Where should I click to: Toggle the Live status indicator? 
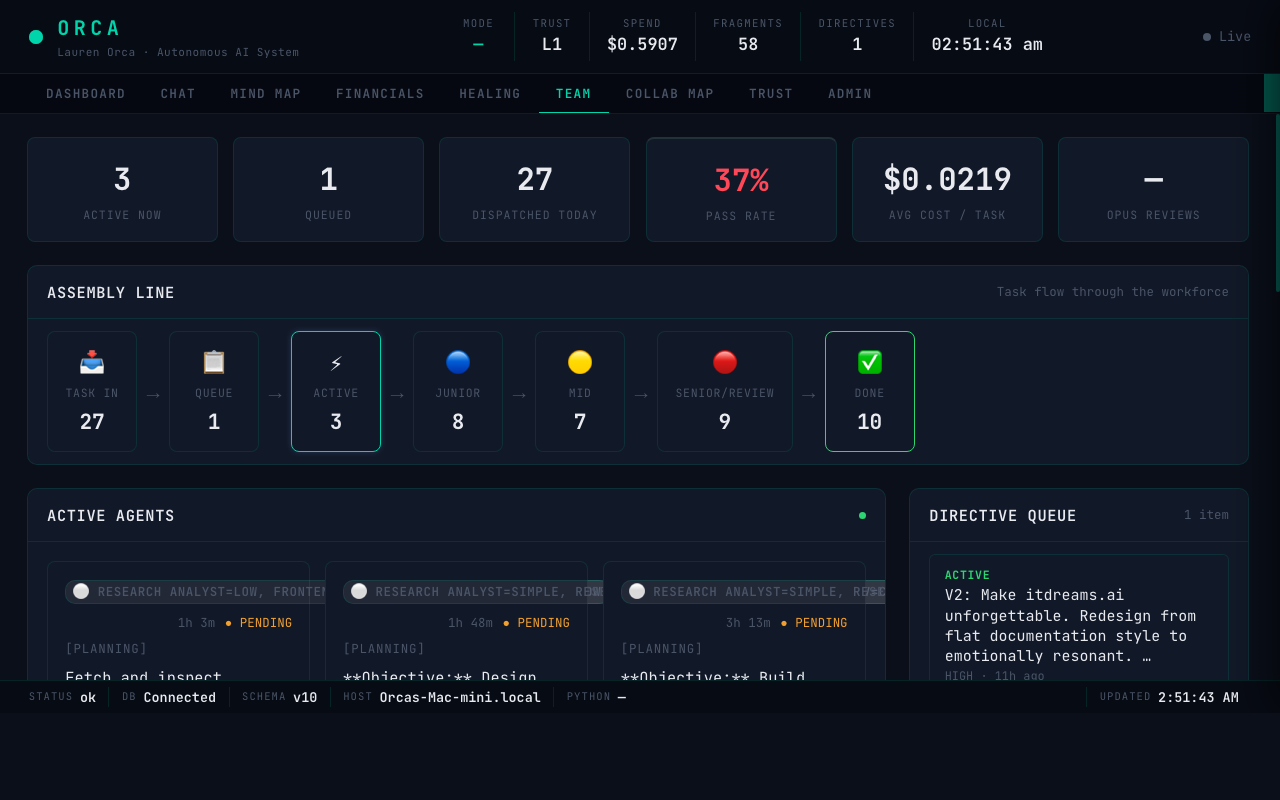click(1227, 36)
